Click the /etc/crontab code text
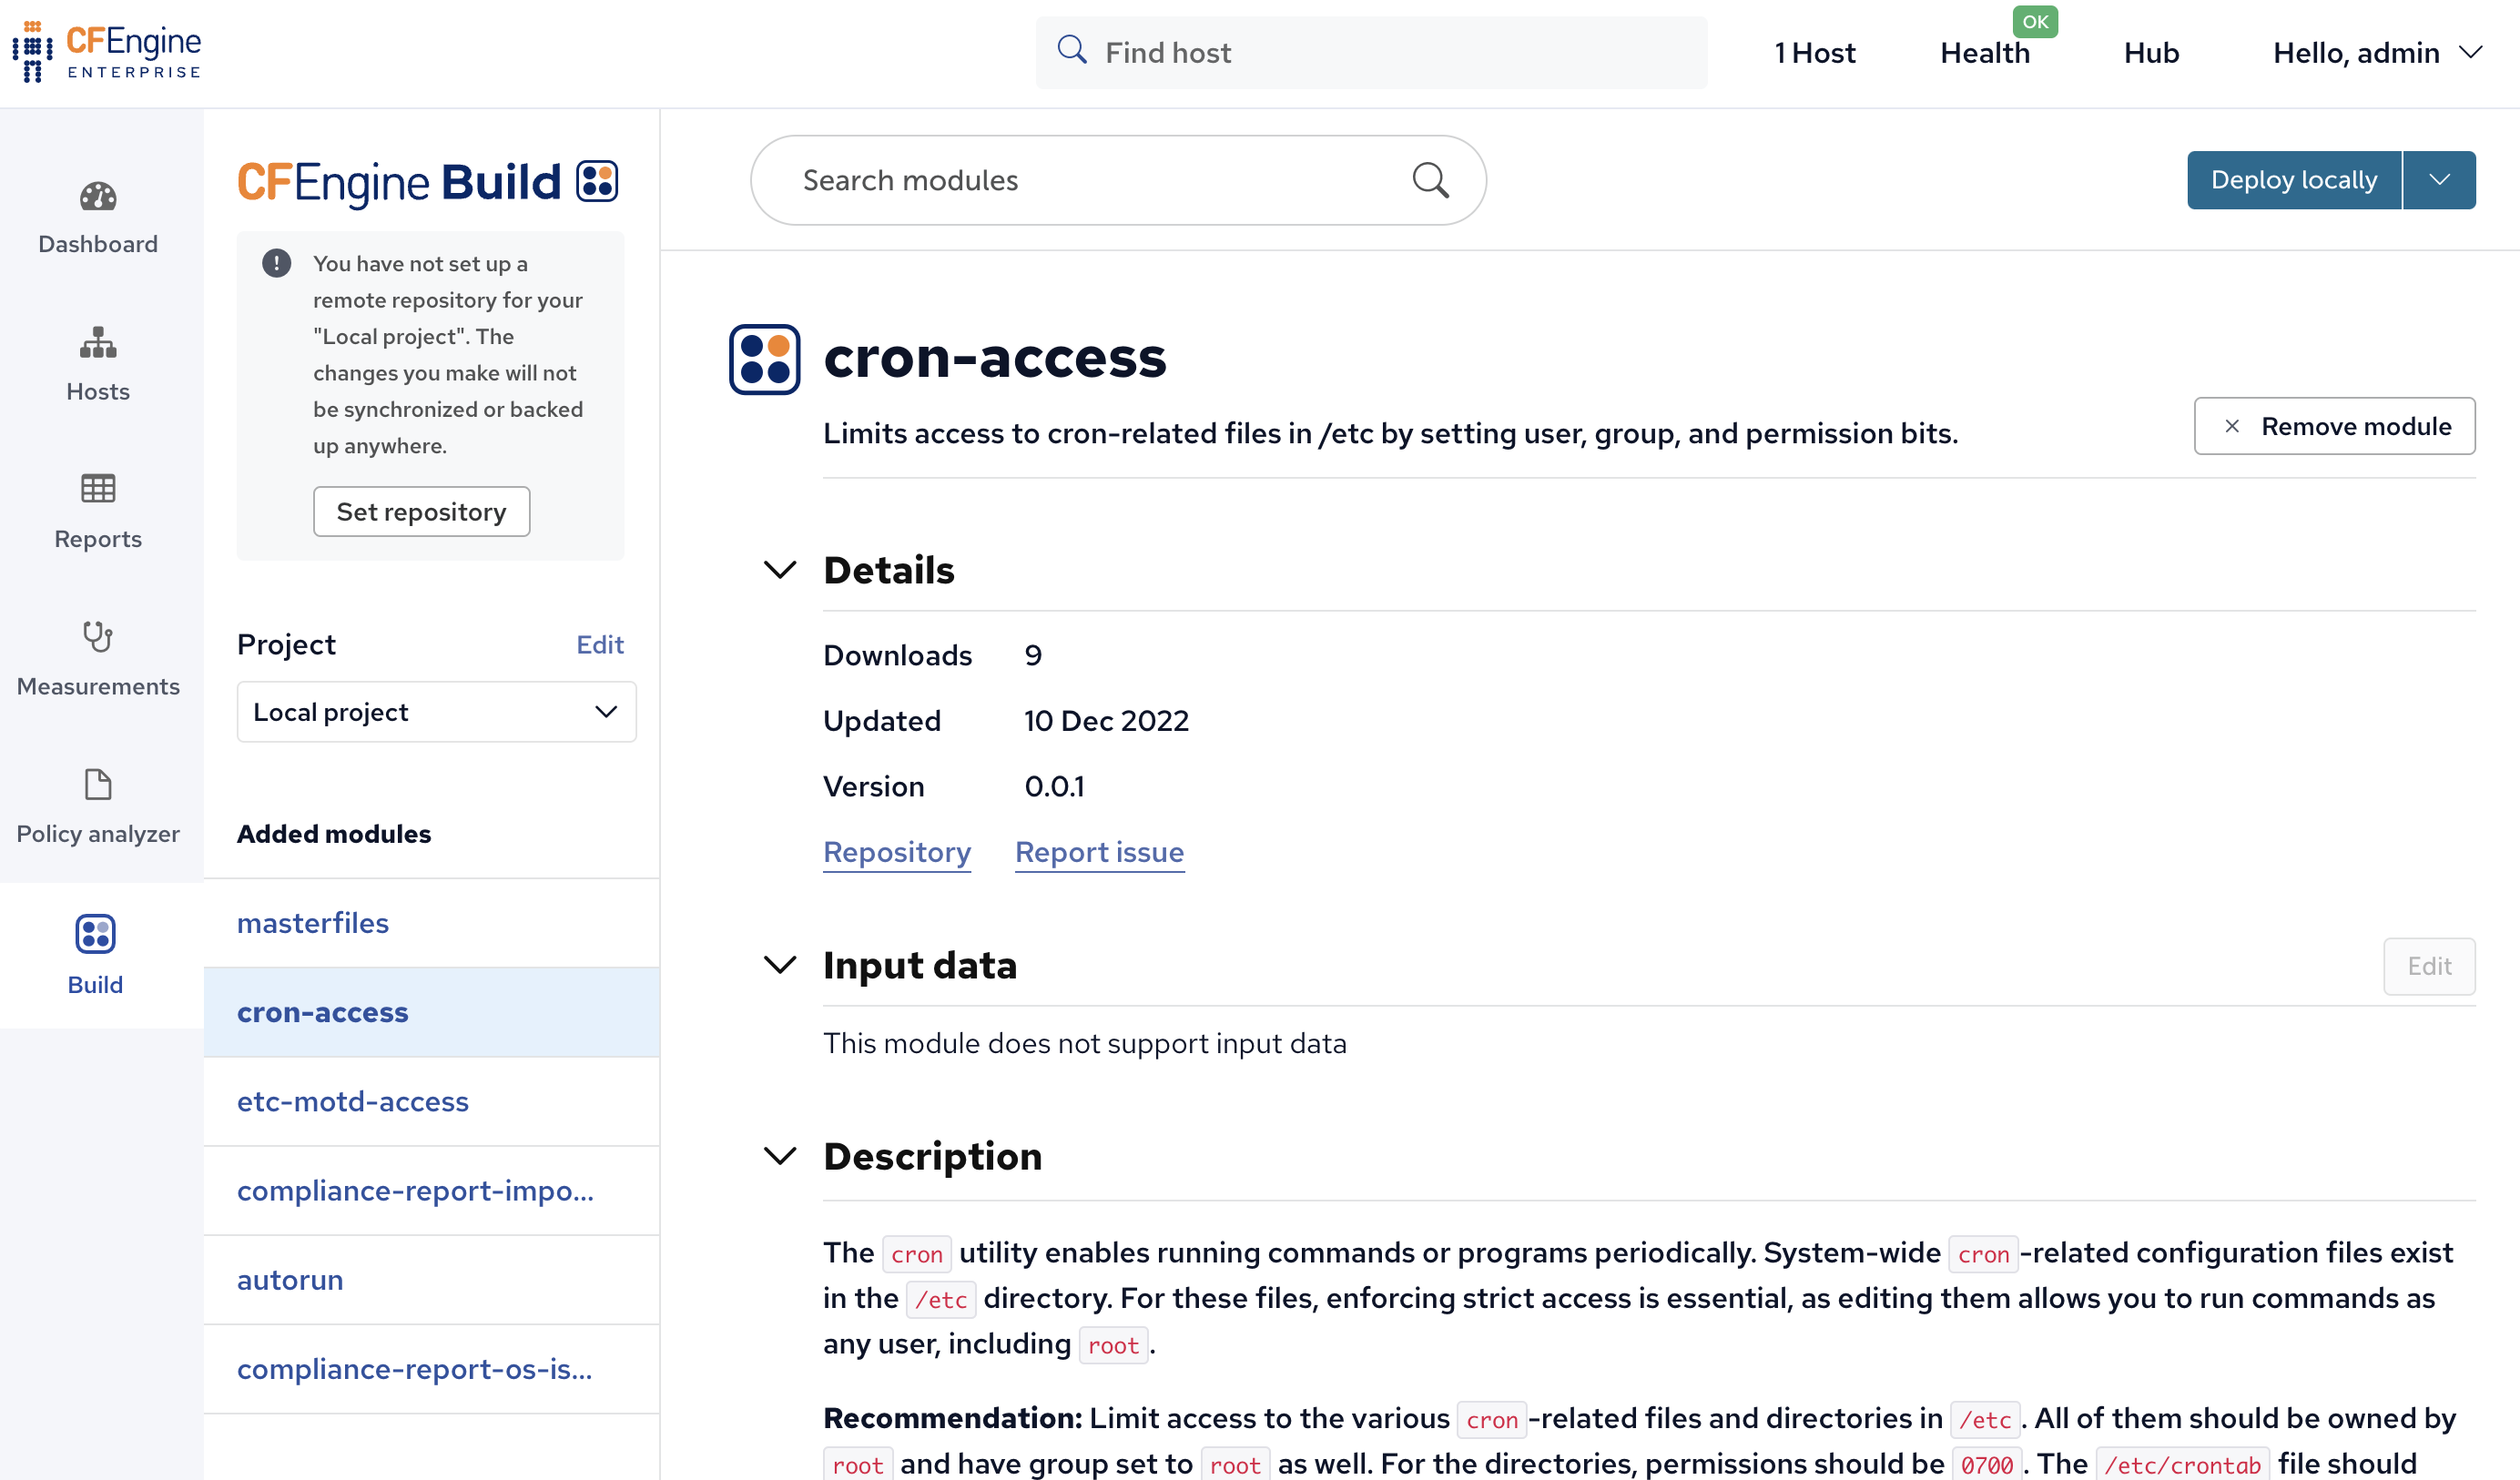The image size is (2520, 1480). point(2183,1465)
